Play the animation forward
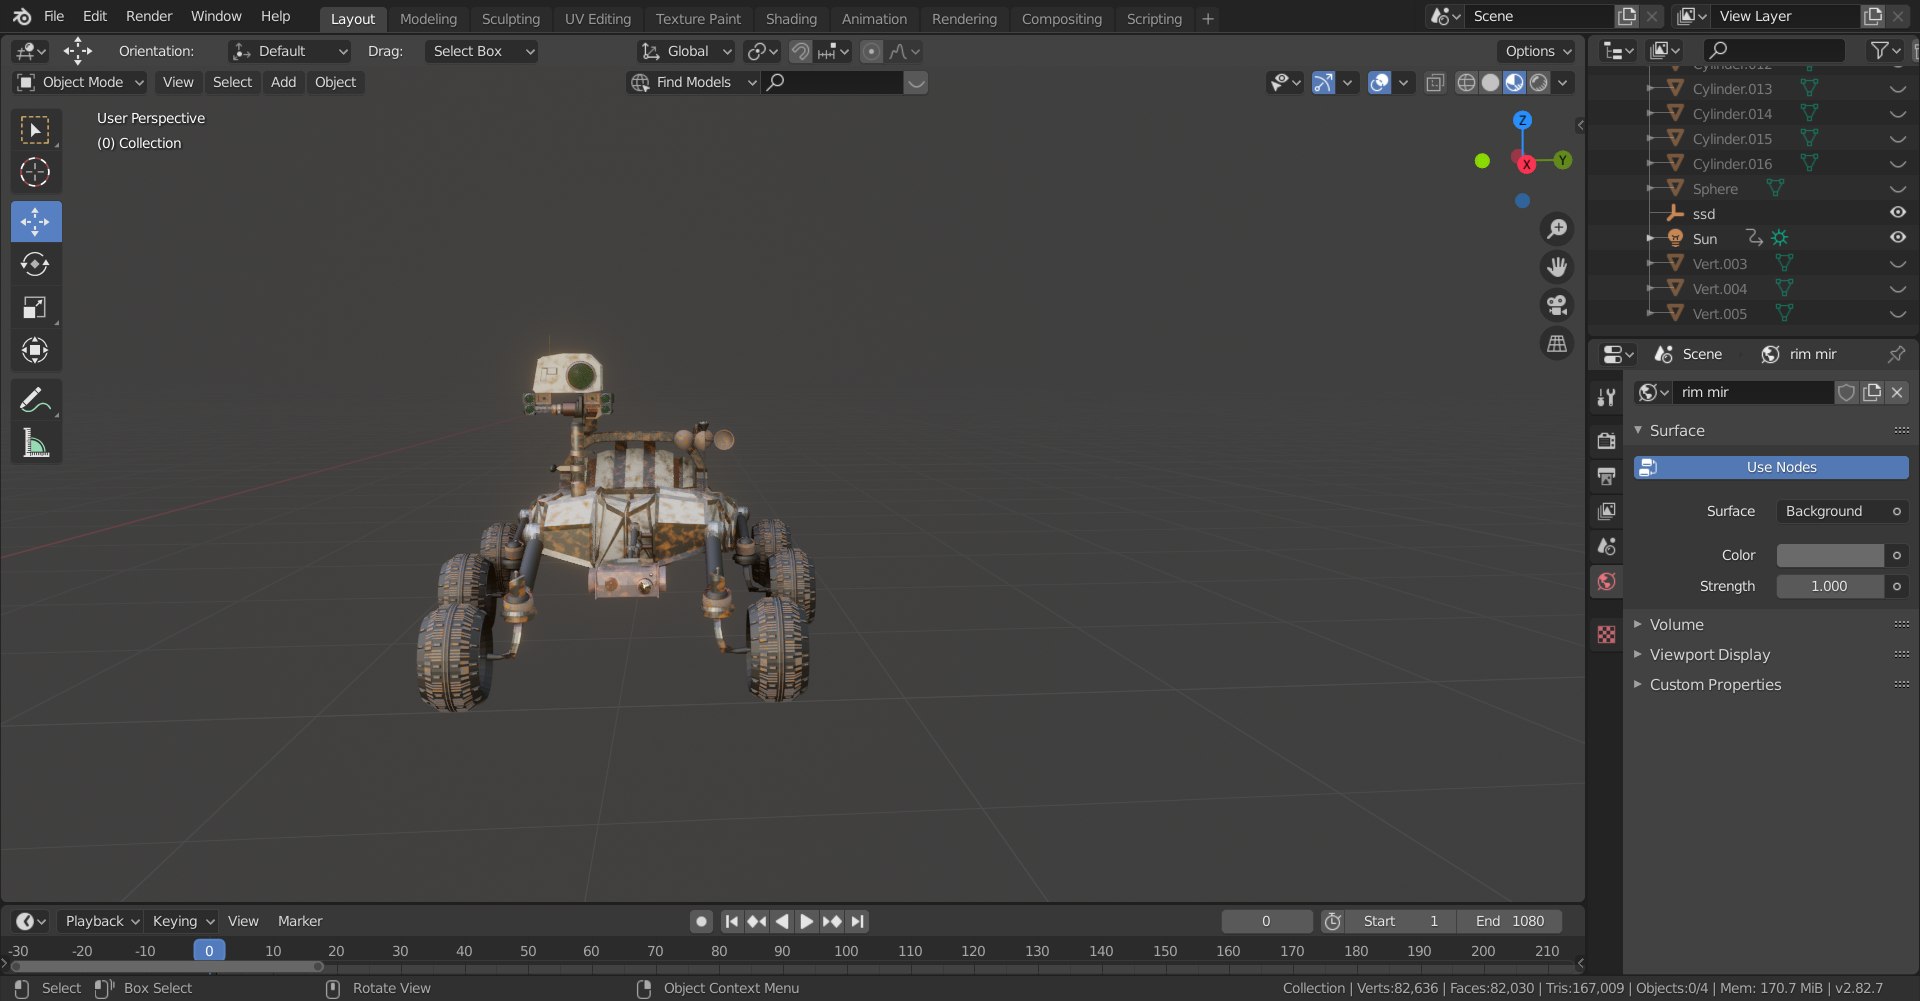 pos(806,921)
